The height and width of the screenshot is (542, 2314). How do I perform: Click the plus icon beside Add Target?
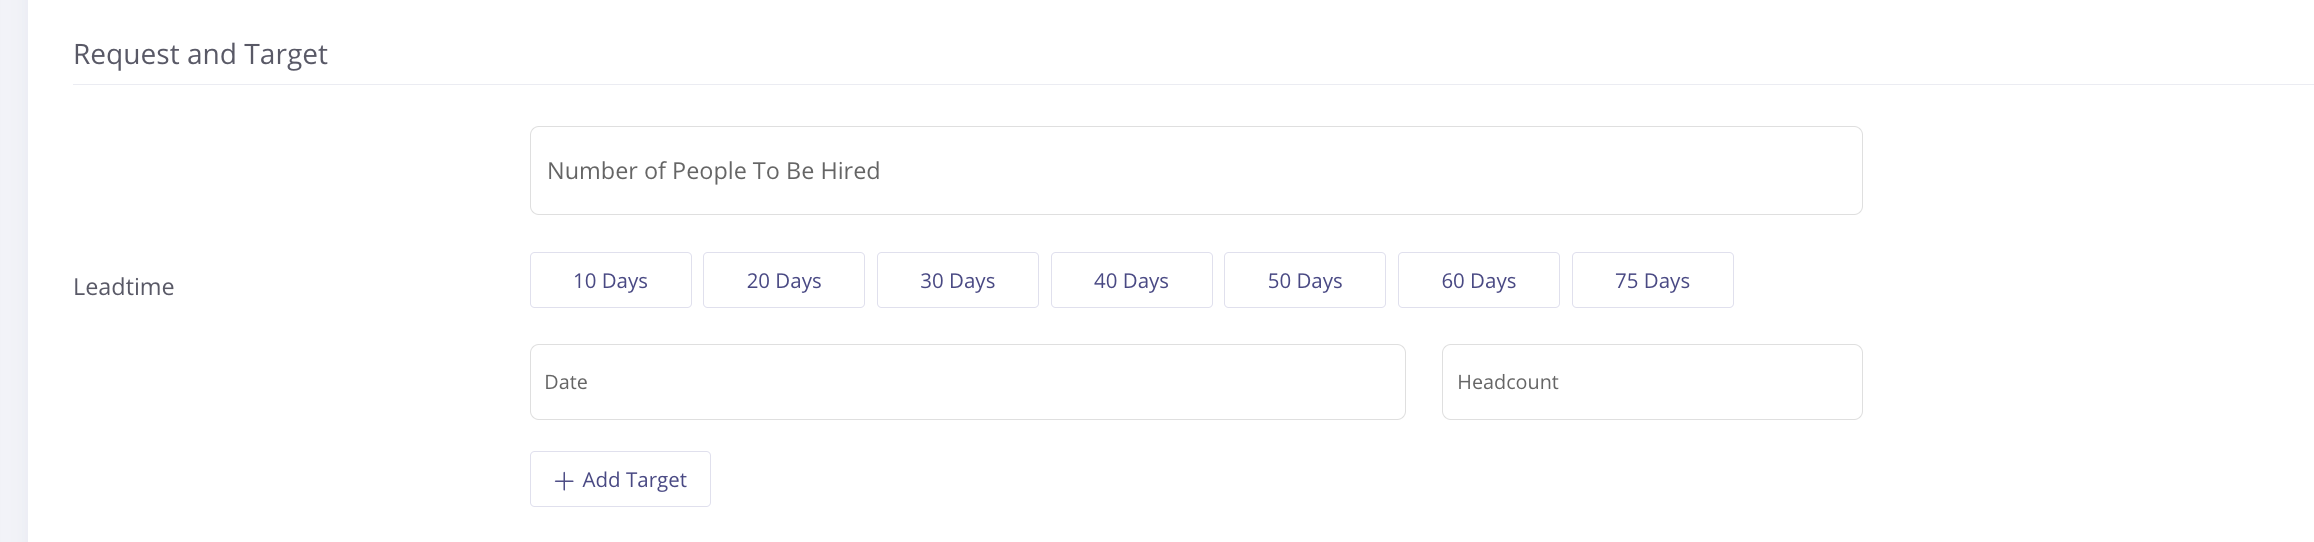tap(564, 481)
